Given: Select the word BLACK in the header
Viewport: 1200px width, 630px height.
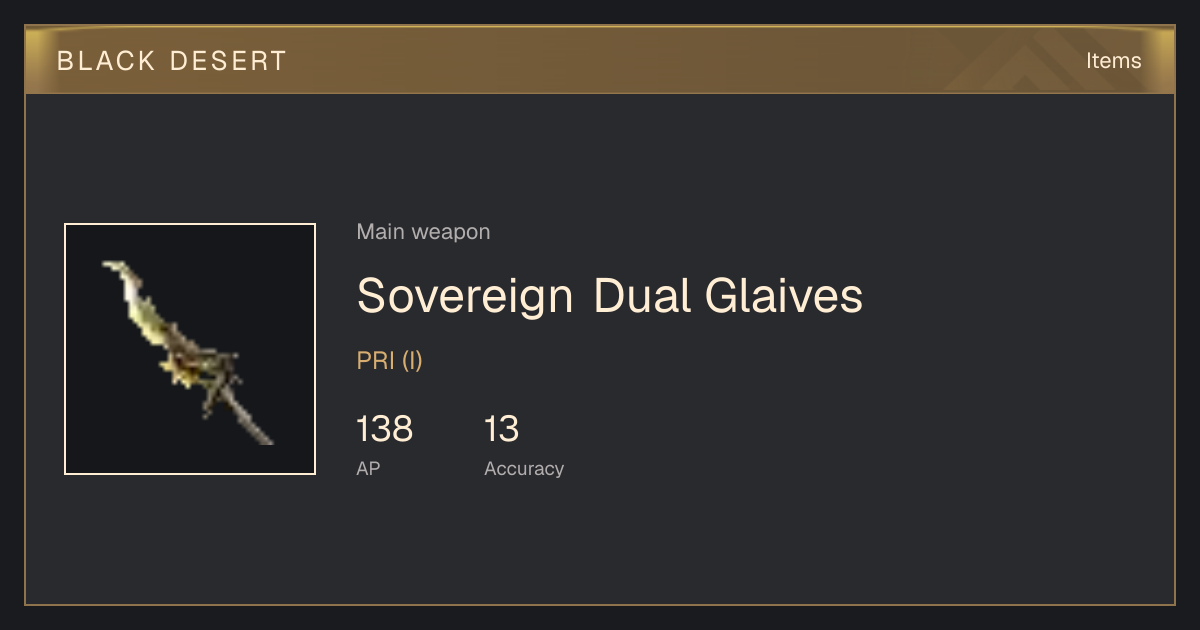Looking at the screenshot, I should pos(105,61).
